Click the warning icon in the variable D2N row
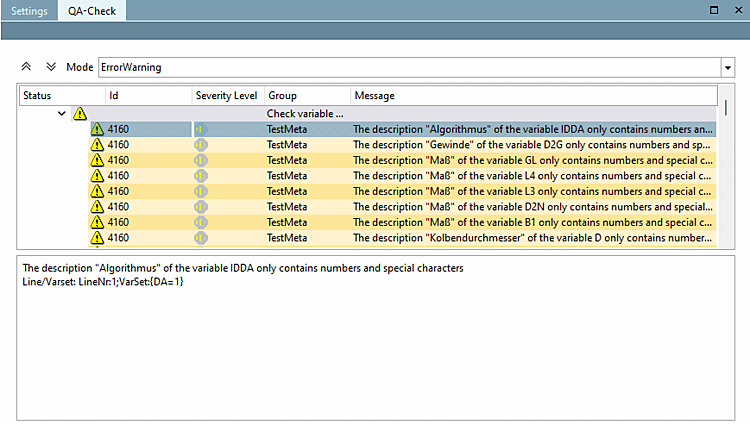 pos(97,207)
